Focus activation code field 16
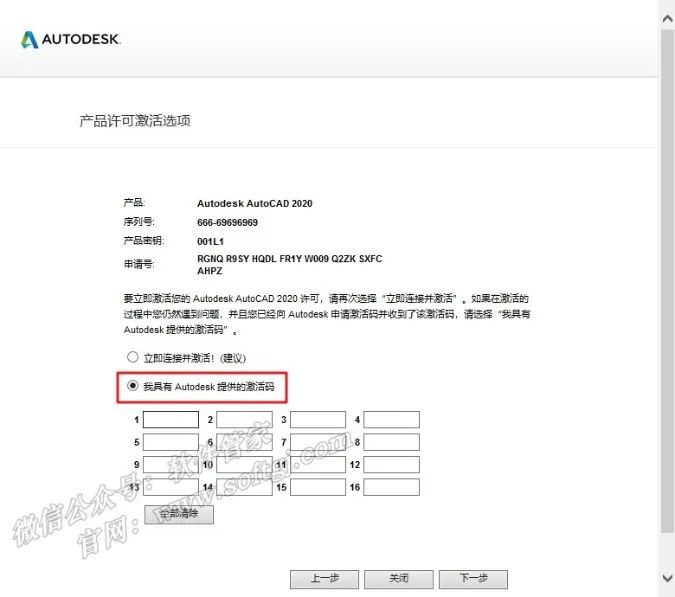 click(x=391, y=487)
